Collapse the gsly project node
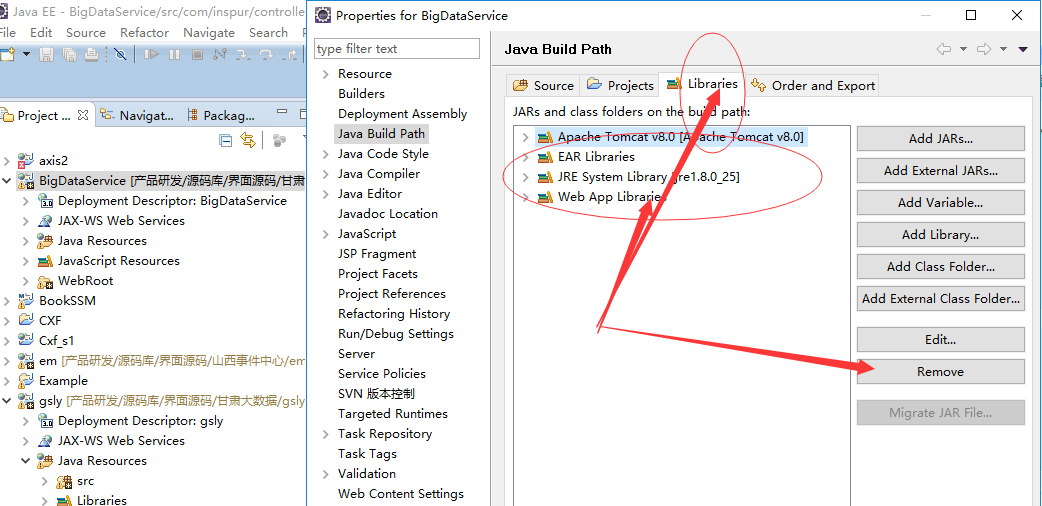This screenshot has height=506, width=1042. pyautogui.click(x=7, y=401)
